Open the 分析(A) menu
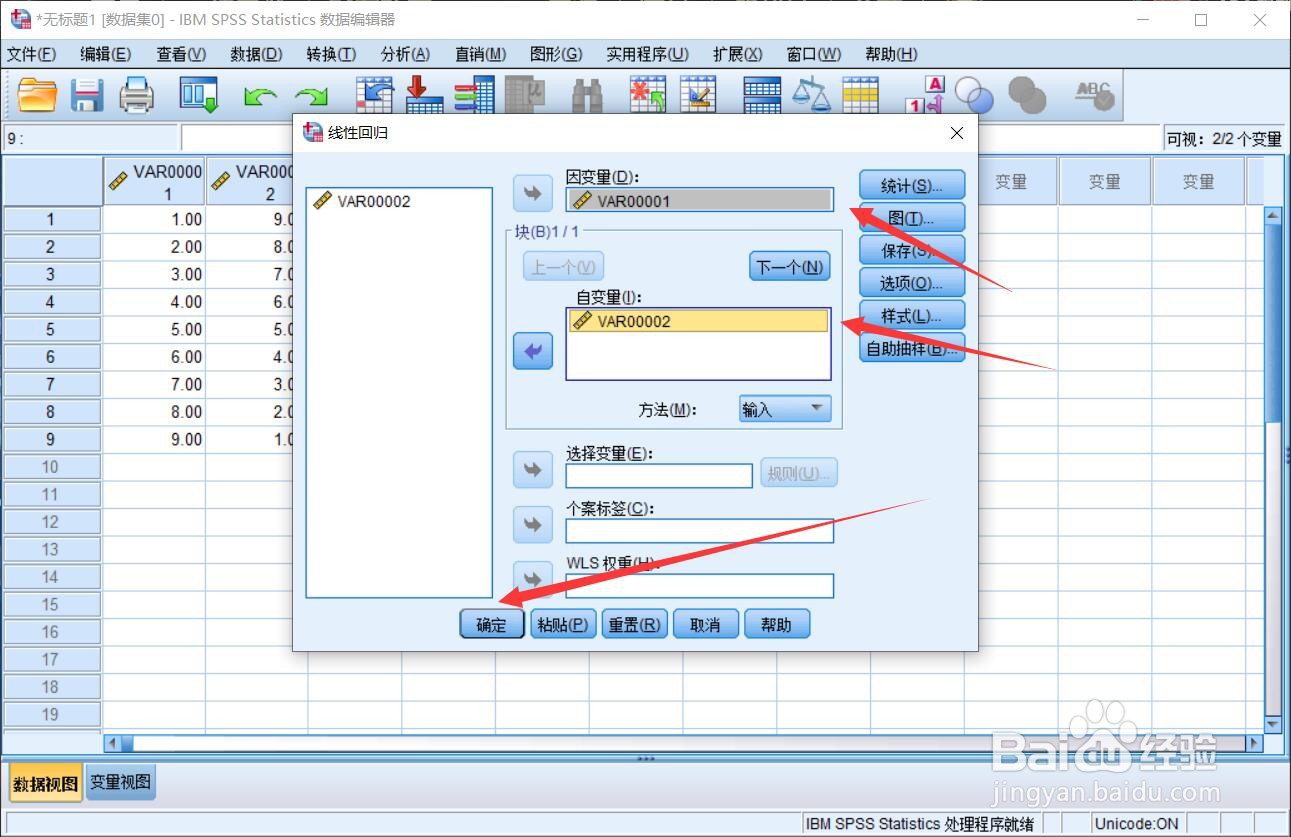Screen dimensions: 1291x837 click(405, 54)
